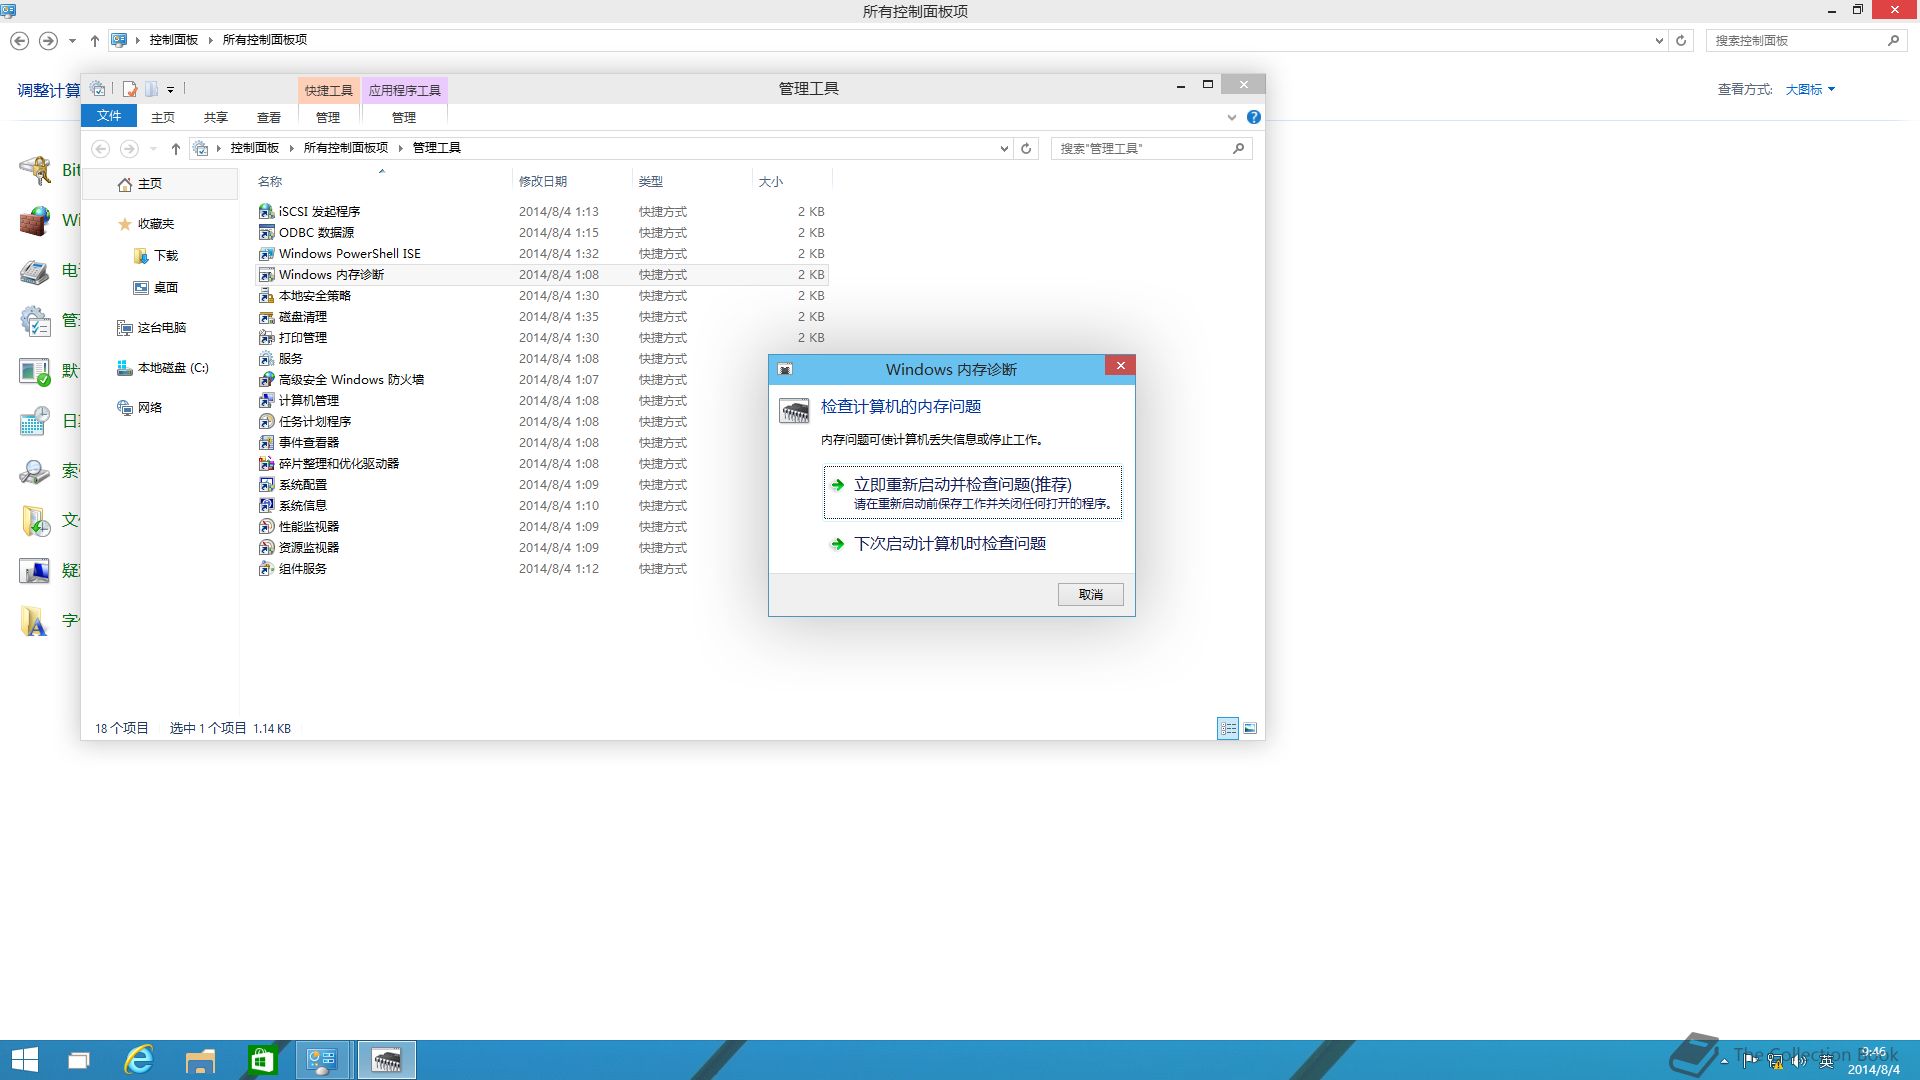Click 搜索控制面板 search field
The image size is (1920, 1080).
click(1806, 40)
